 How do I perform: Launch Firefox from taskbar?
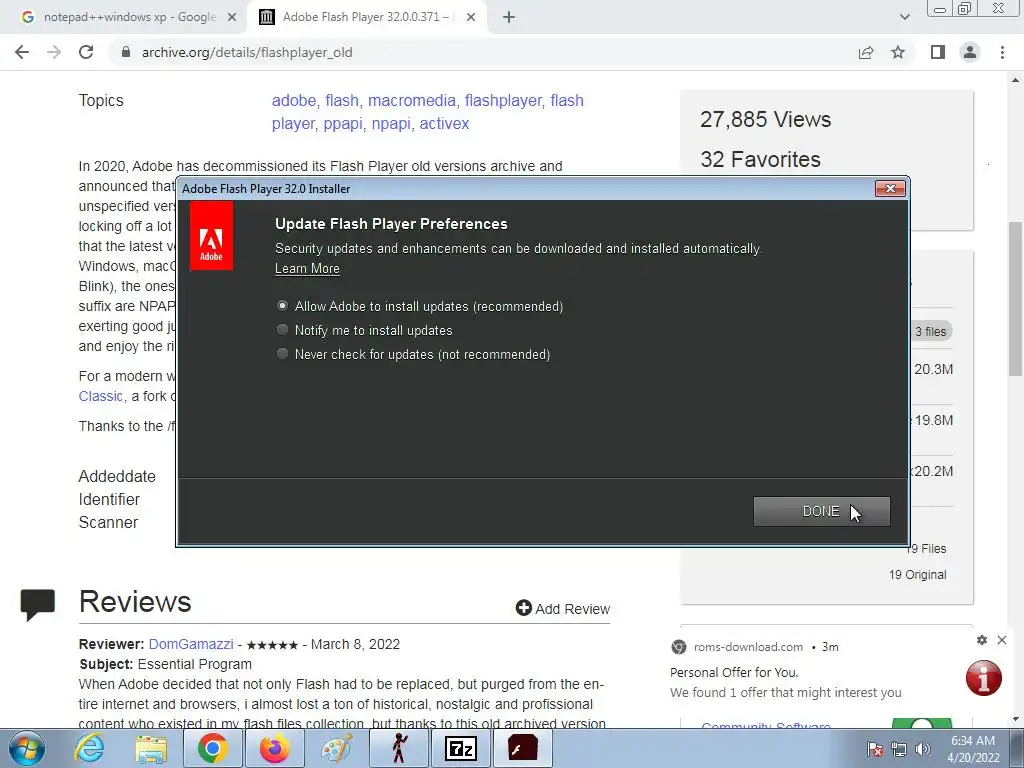[274, 748]
